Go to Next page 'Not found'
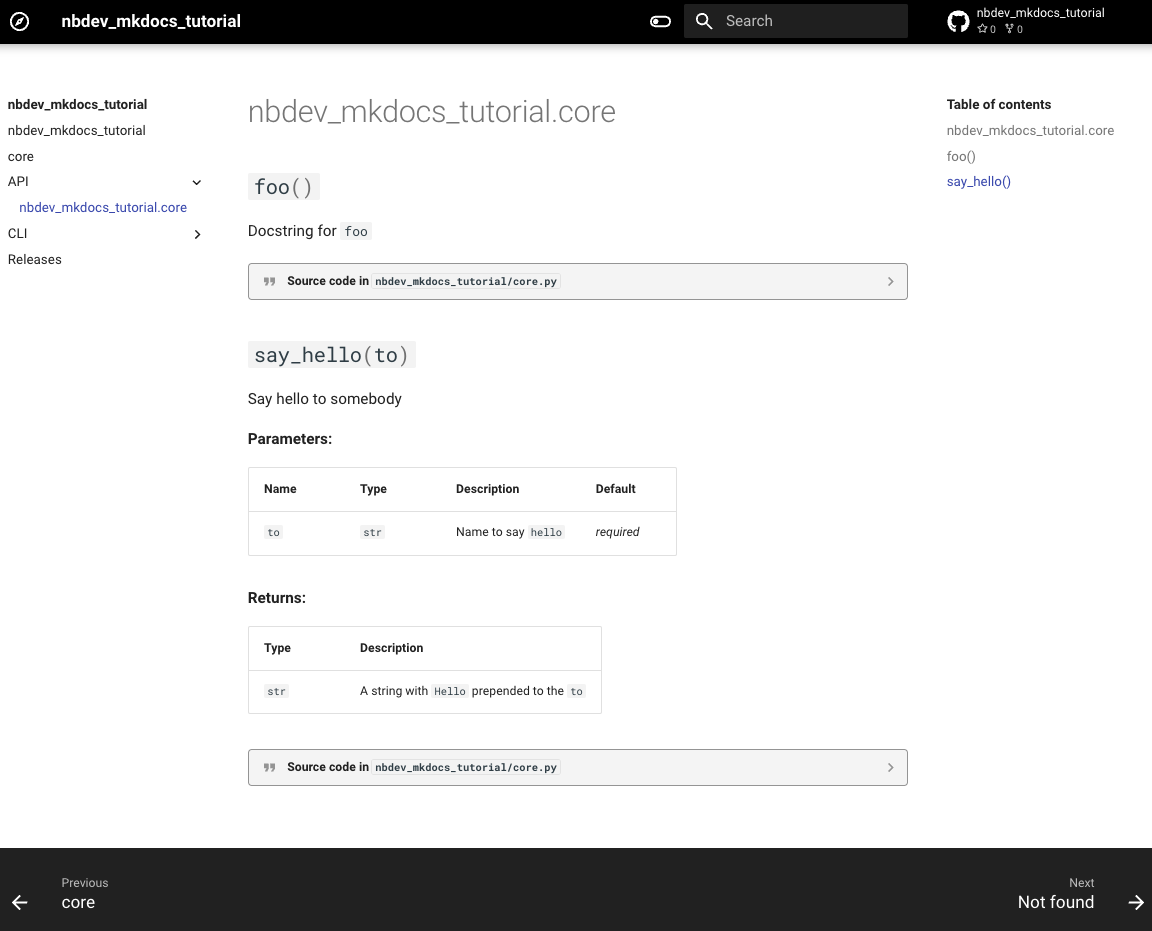Image resolution: width=1152 pixels, height=931 pixels. click(1055, 902)
